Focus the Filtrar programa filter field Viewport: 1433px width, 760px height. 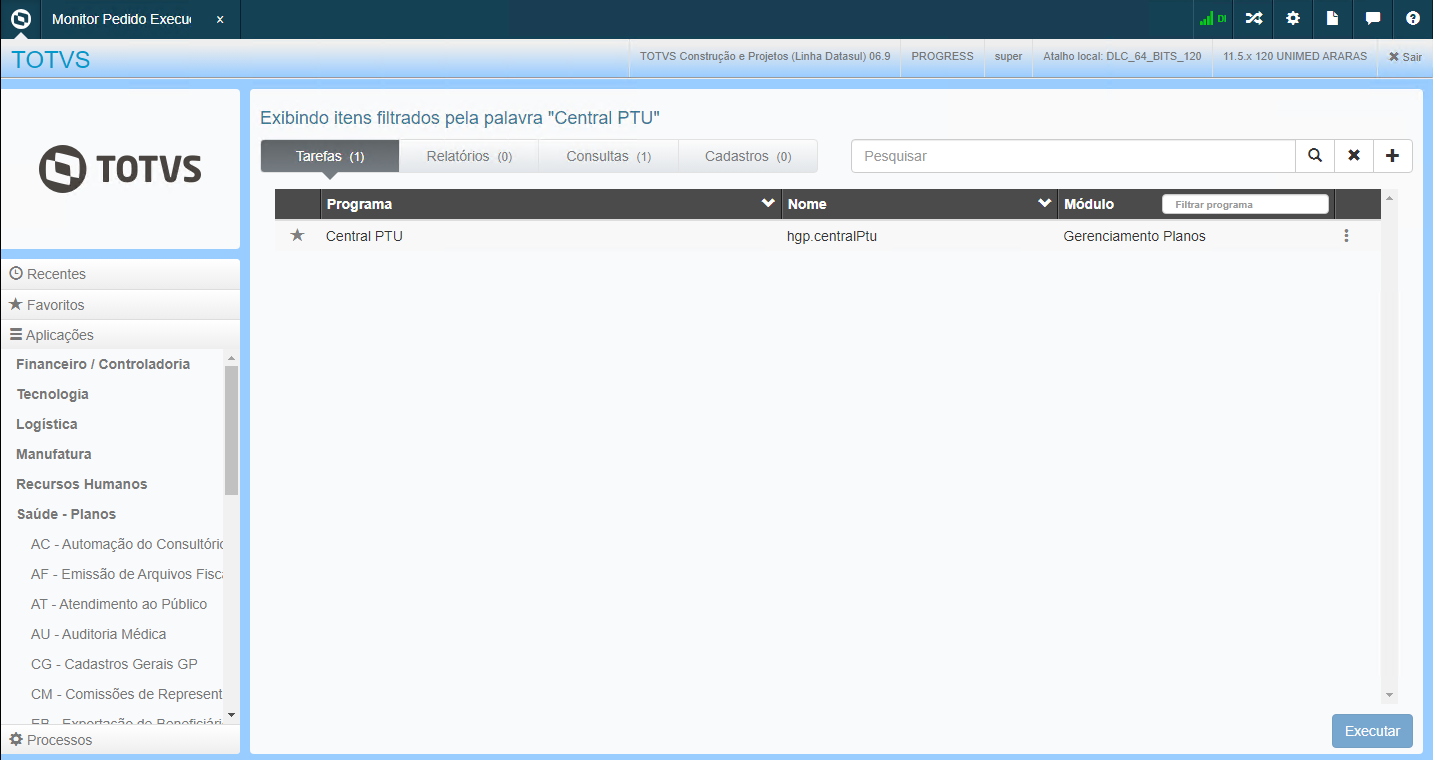(1245, 204)
